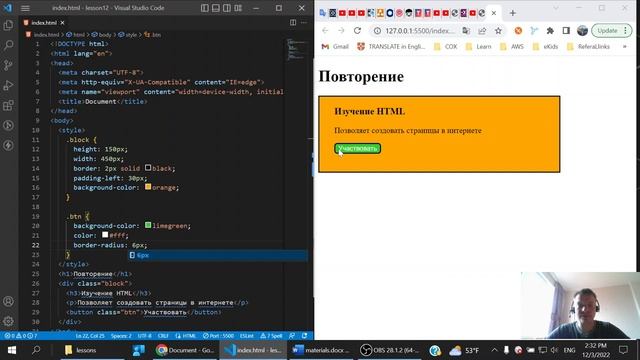Screen dimensions: 640x360
Task: Close the index.html editor tab
Action: coord(62,23)
